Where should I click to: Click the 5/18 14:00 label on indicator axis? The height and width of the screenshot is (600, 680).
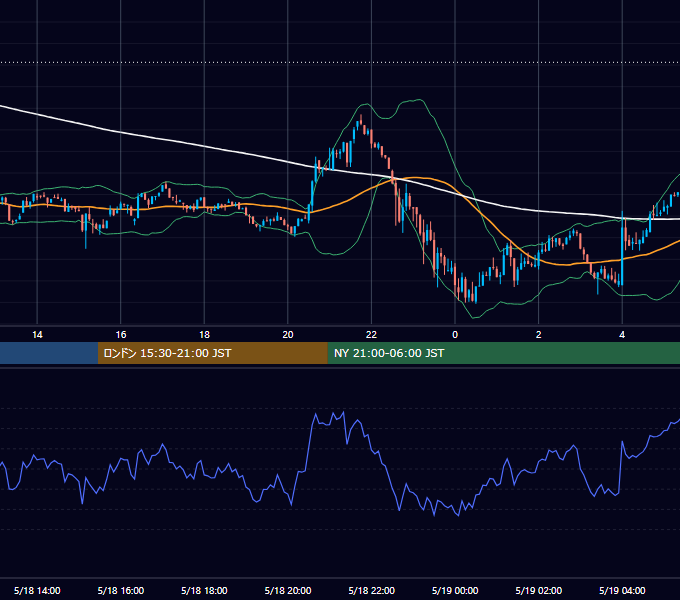(37, 590)
